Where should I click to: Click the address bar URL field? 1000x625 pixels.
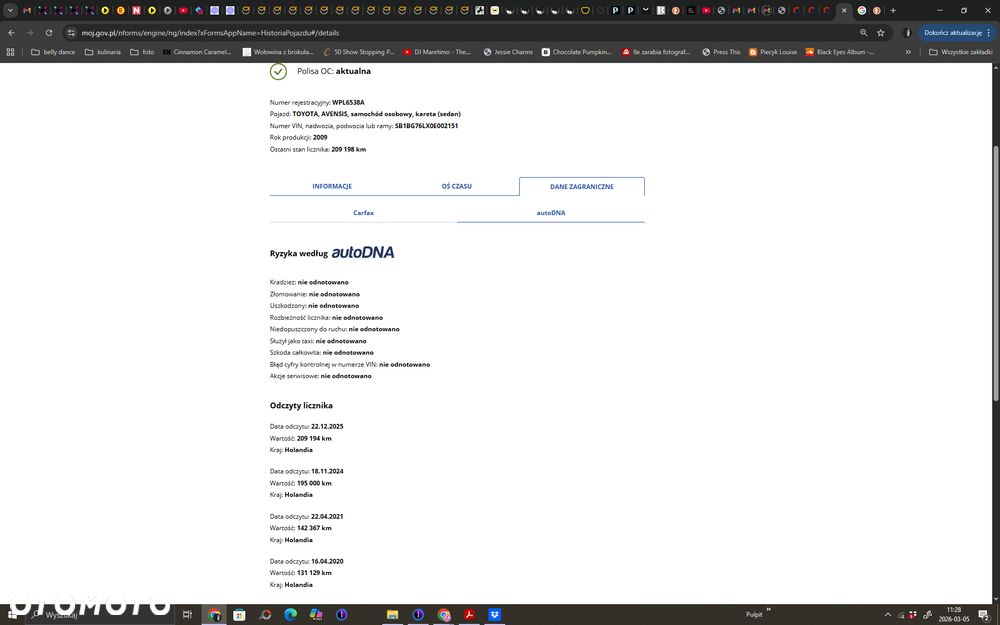(459, 33)
